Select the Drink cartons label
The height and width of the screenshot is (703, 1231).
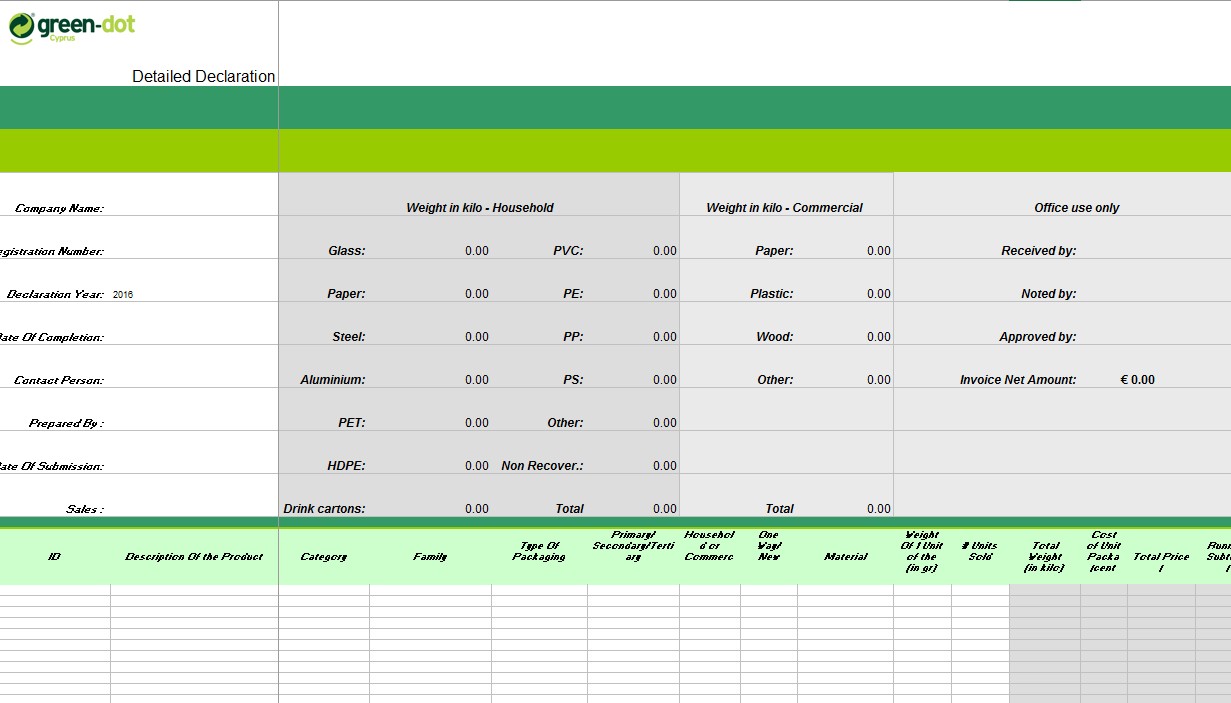325,509
